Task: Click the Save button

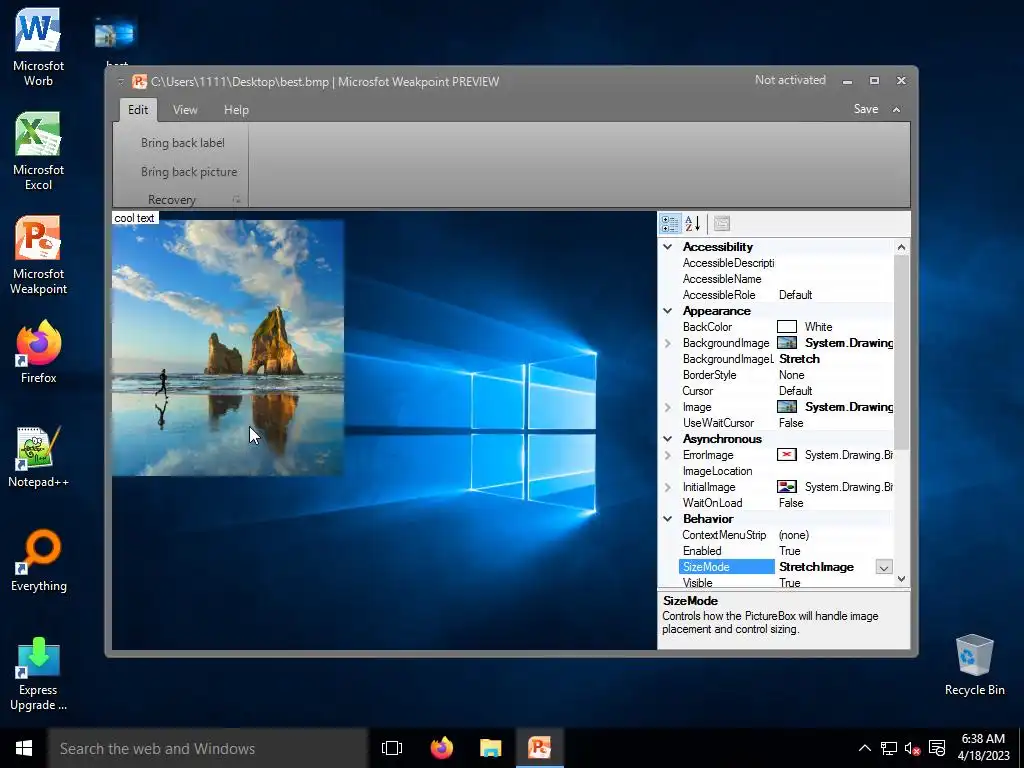Action: click(x=866, y=109)
